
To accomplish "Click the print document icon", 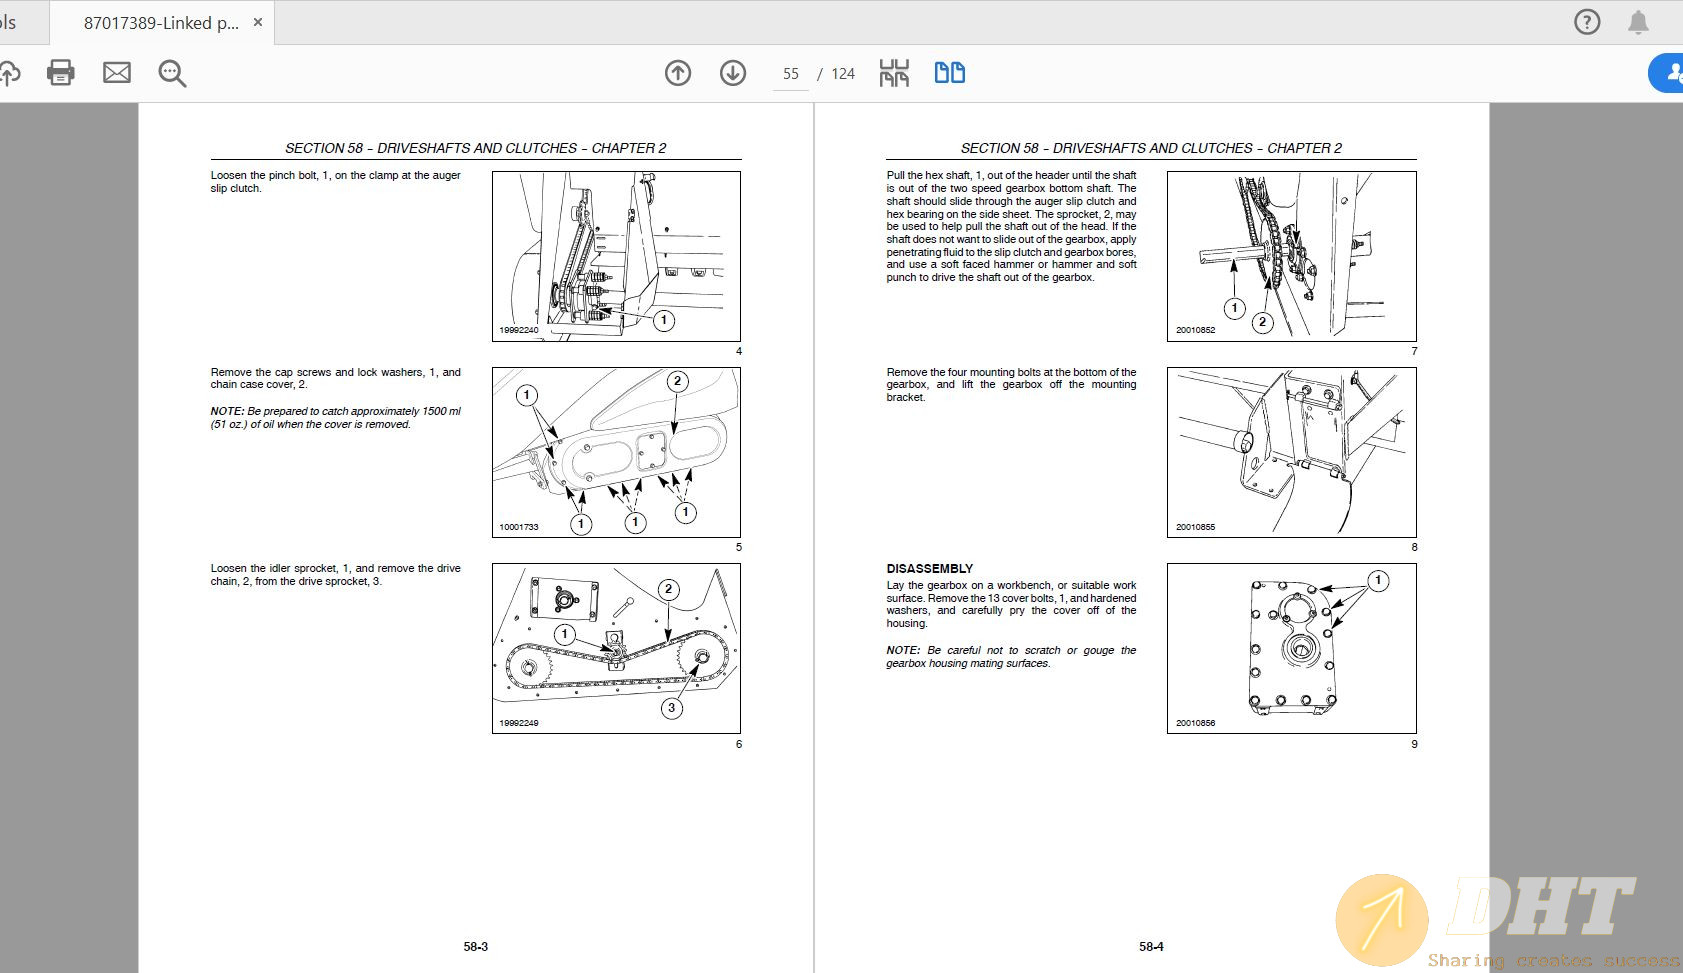I will [61, 73].
